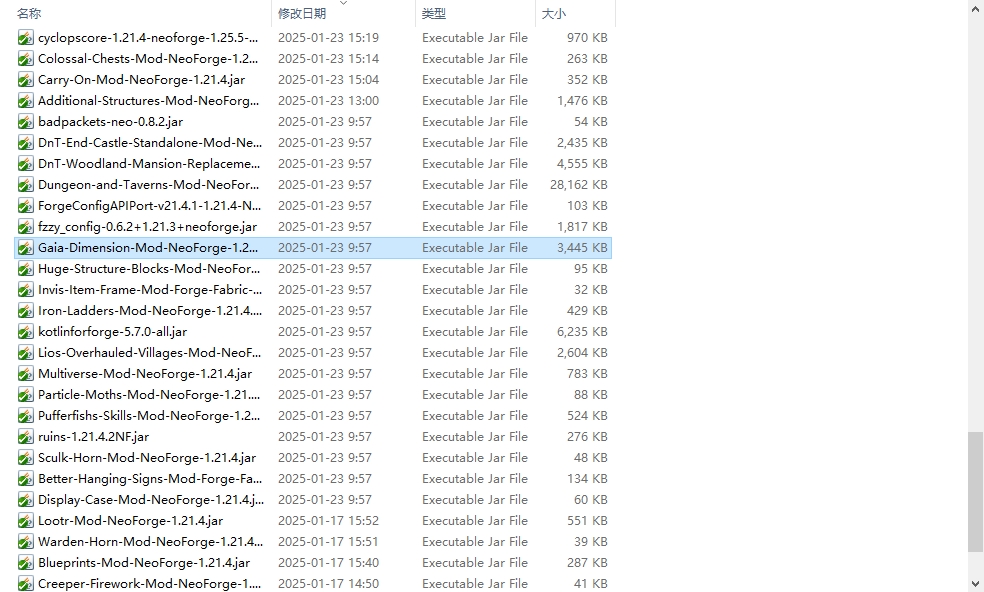
Task: Select the icon of Sculk-Horn-Mod-NeoForge-1.21.4.jar
Action: point(25,458)
